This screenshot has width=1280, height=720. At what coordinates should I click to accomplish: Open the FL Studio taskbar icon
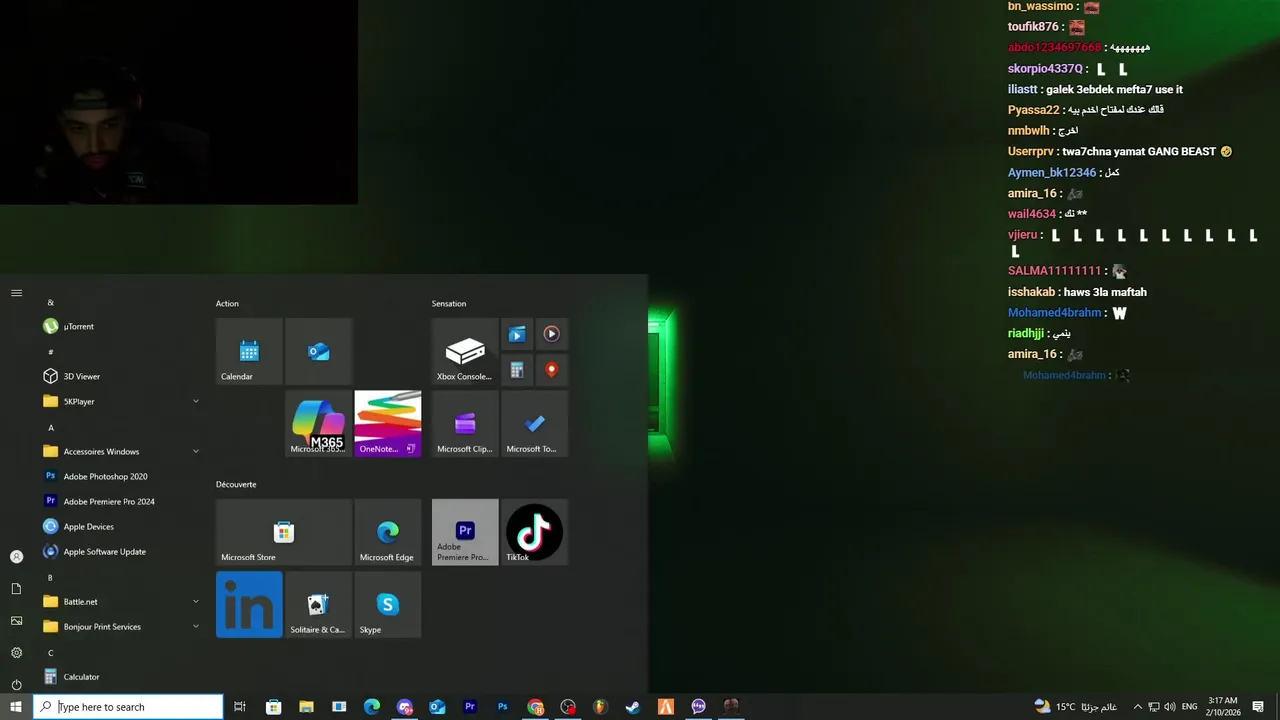tap(600, 707)
